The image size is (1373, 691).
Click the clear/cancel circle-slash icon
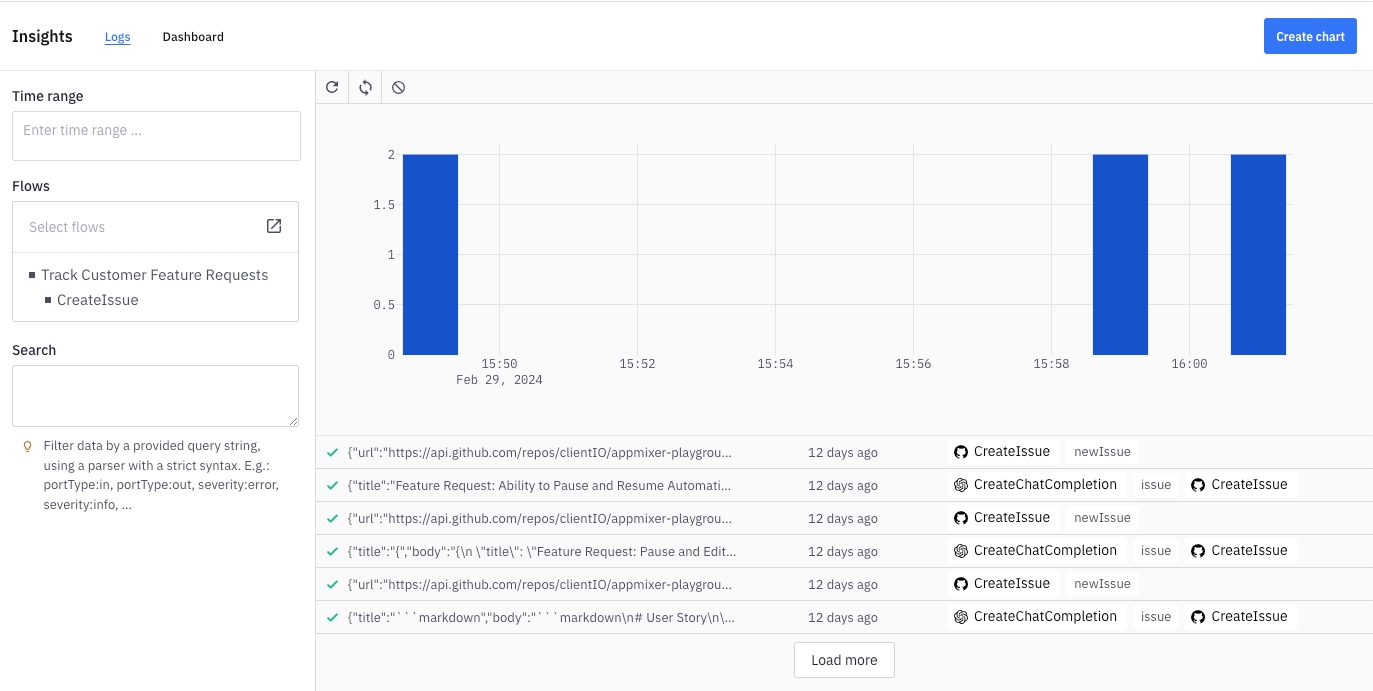(398, 87)
